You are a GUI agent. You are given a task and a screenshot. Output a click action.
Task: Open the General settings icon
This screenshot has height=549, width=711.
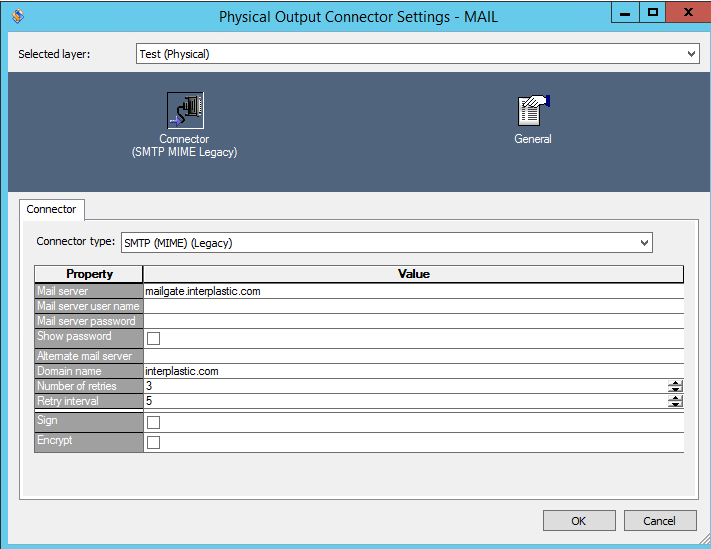pyautogui.click(x=533, y=111)
